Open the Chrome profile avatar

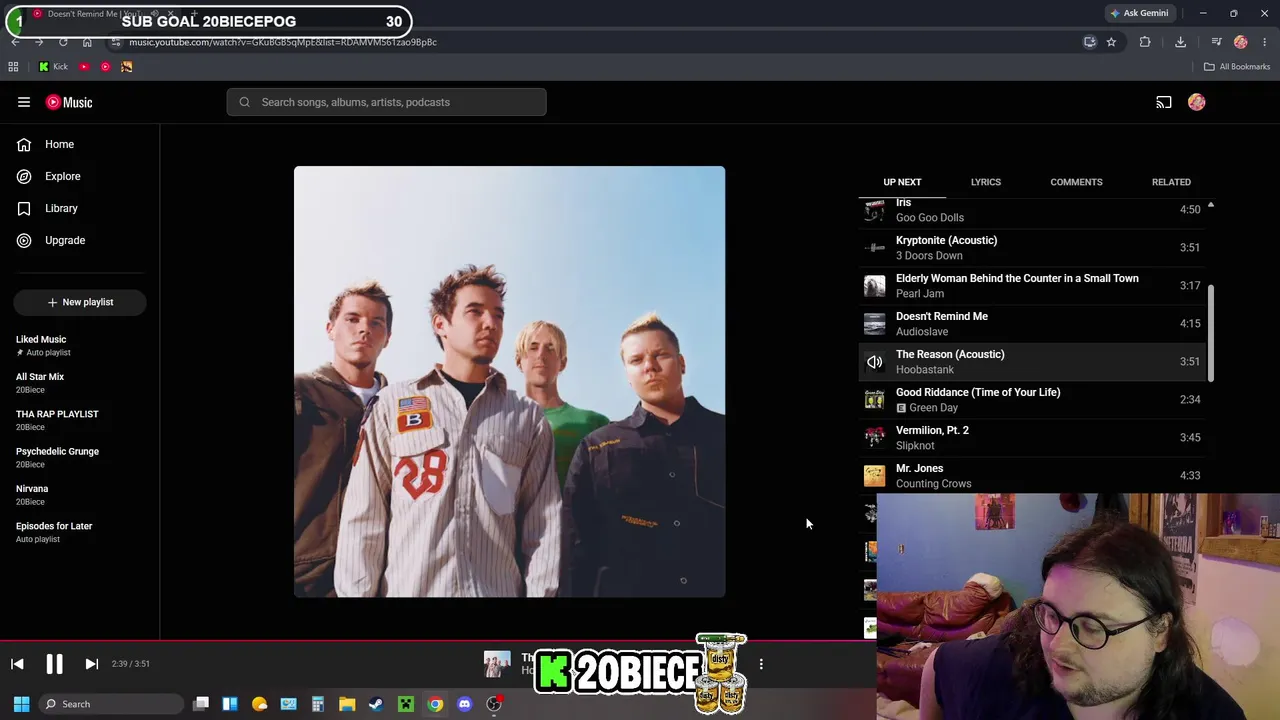coord(1241,42)
